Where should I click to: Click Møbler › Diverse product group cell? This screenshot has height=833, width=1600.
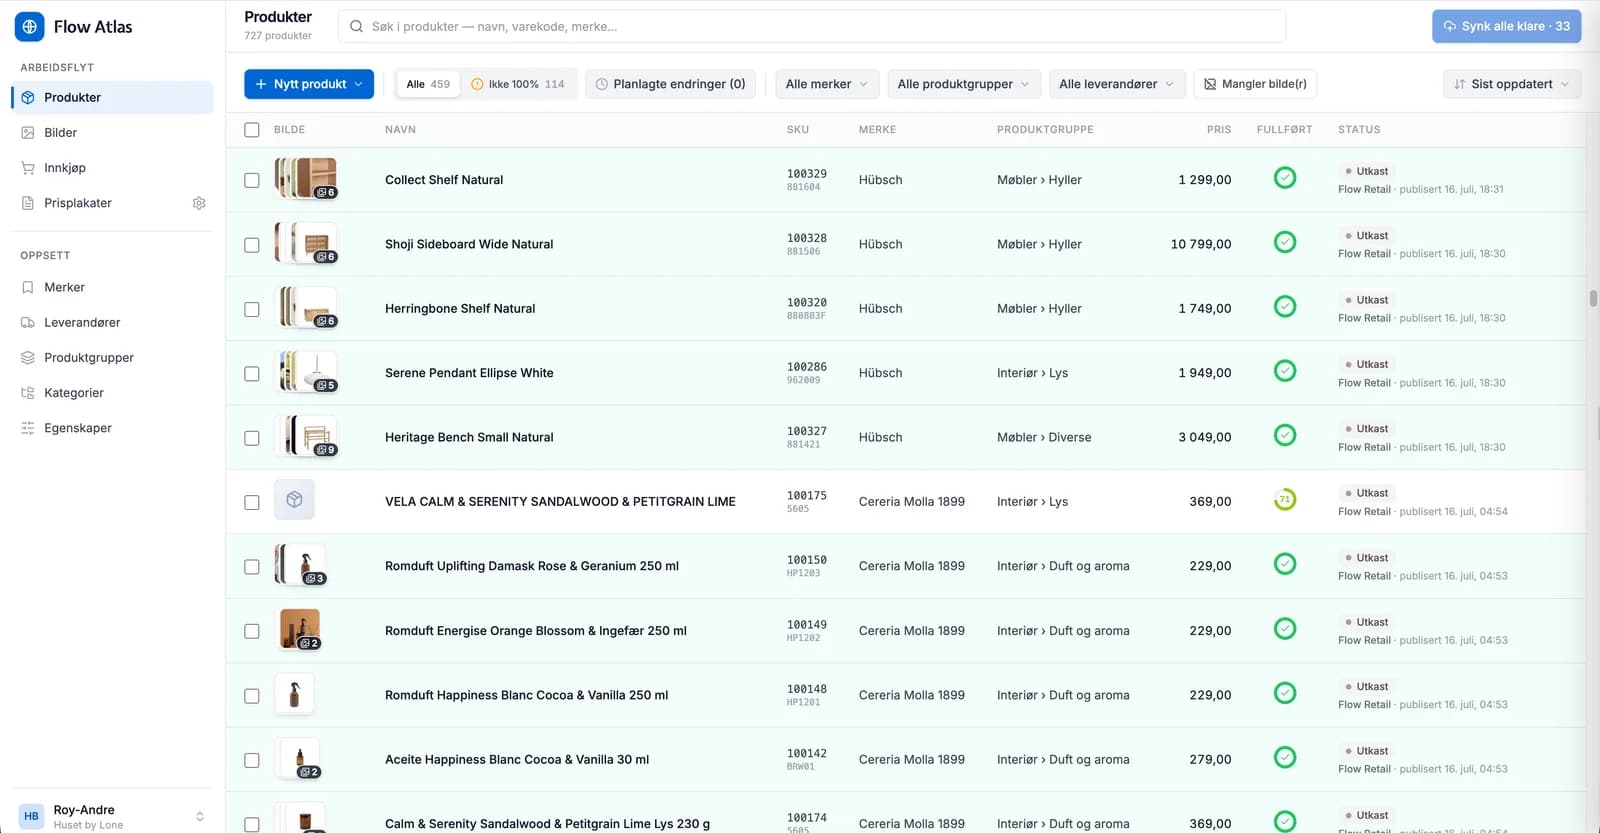coord(1044,437)
